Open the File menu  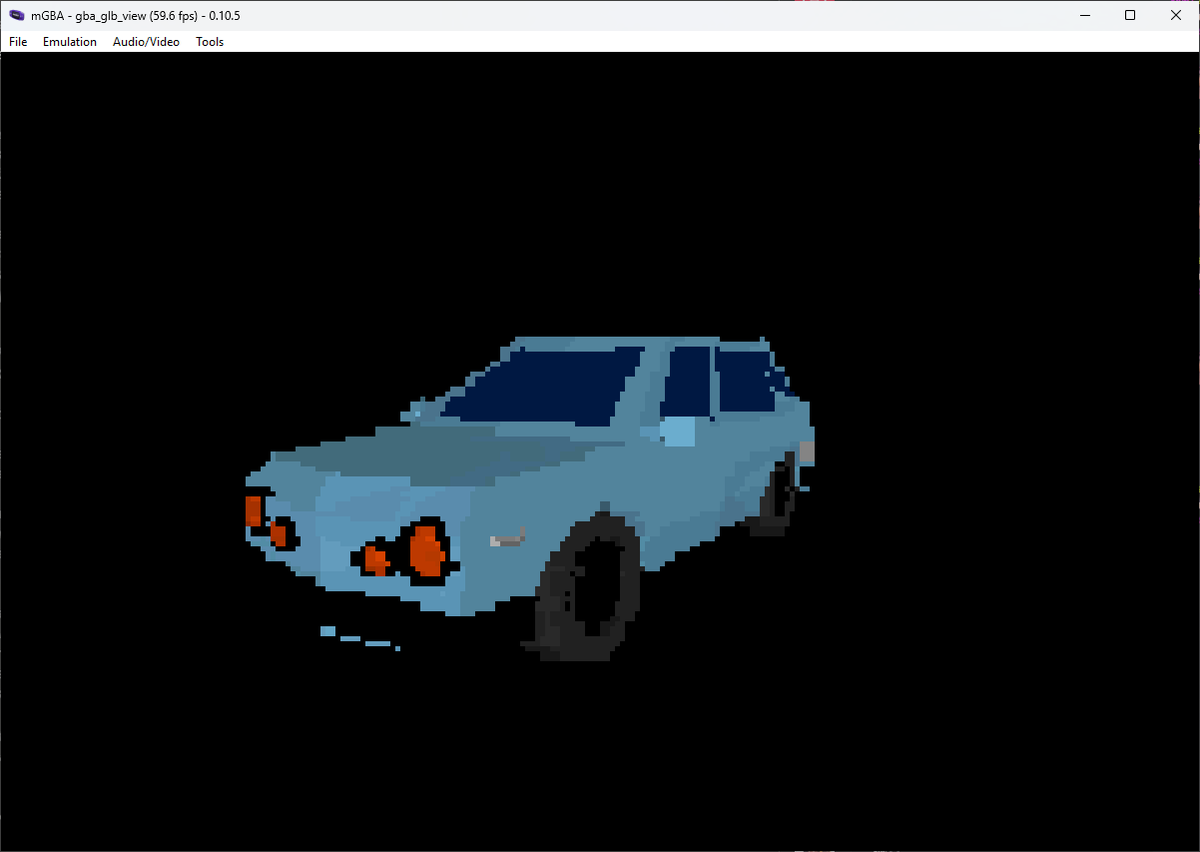[x=18, y=42]
